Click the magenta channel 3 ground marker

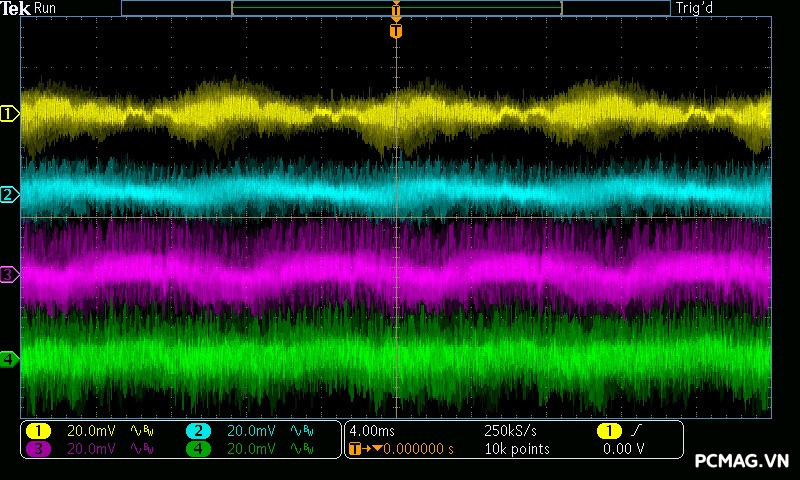[x=9, y=274]
